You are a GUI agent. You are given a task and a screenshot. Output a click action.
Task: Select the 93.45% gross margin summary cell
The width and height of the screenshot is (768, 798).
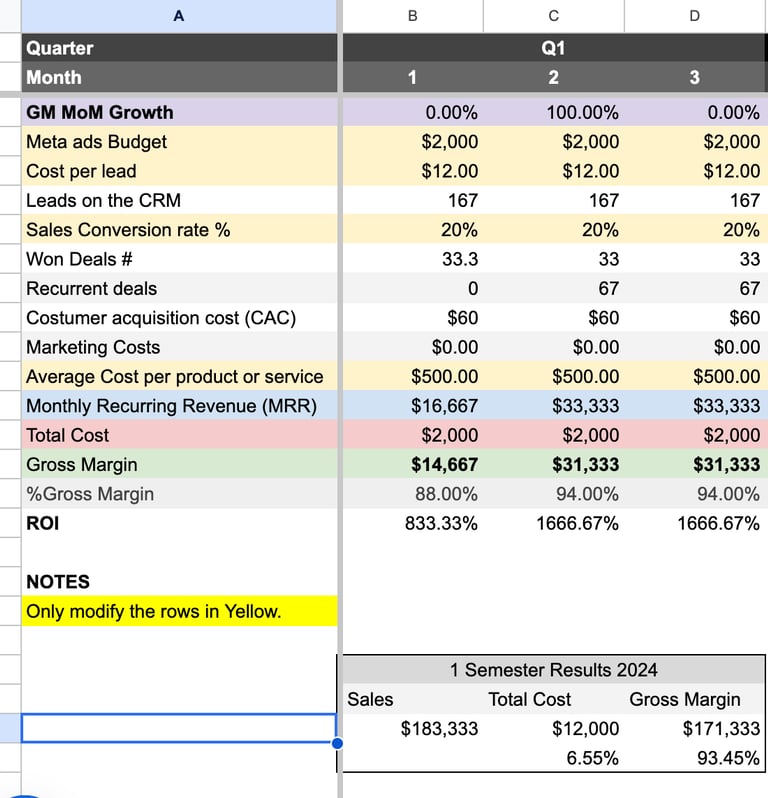tap(727, 758)
